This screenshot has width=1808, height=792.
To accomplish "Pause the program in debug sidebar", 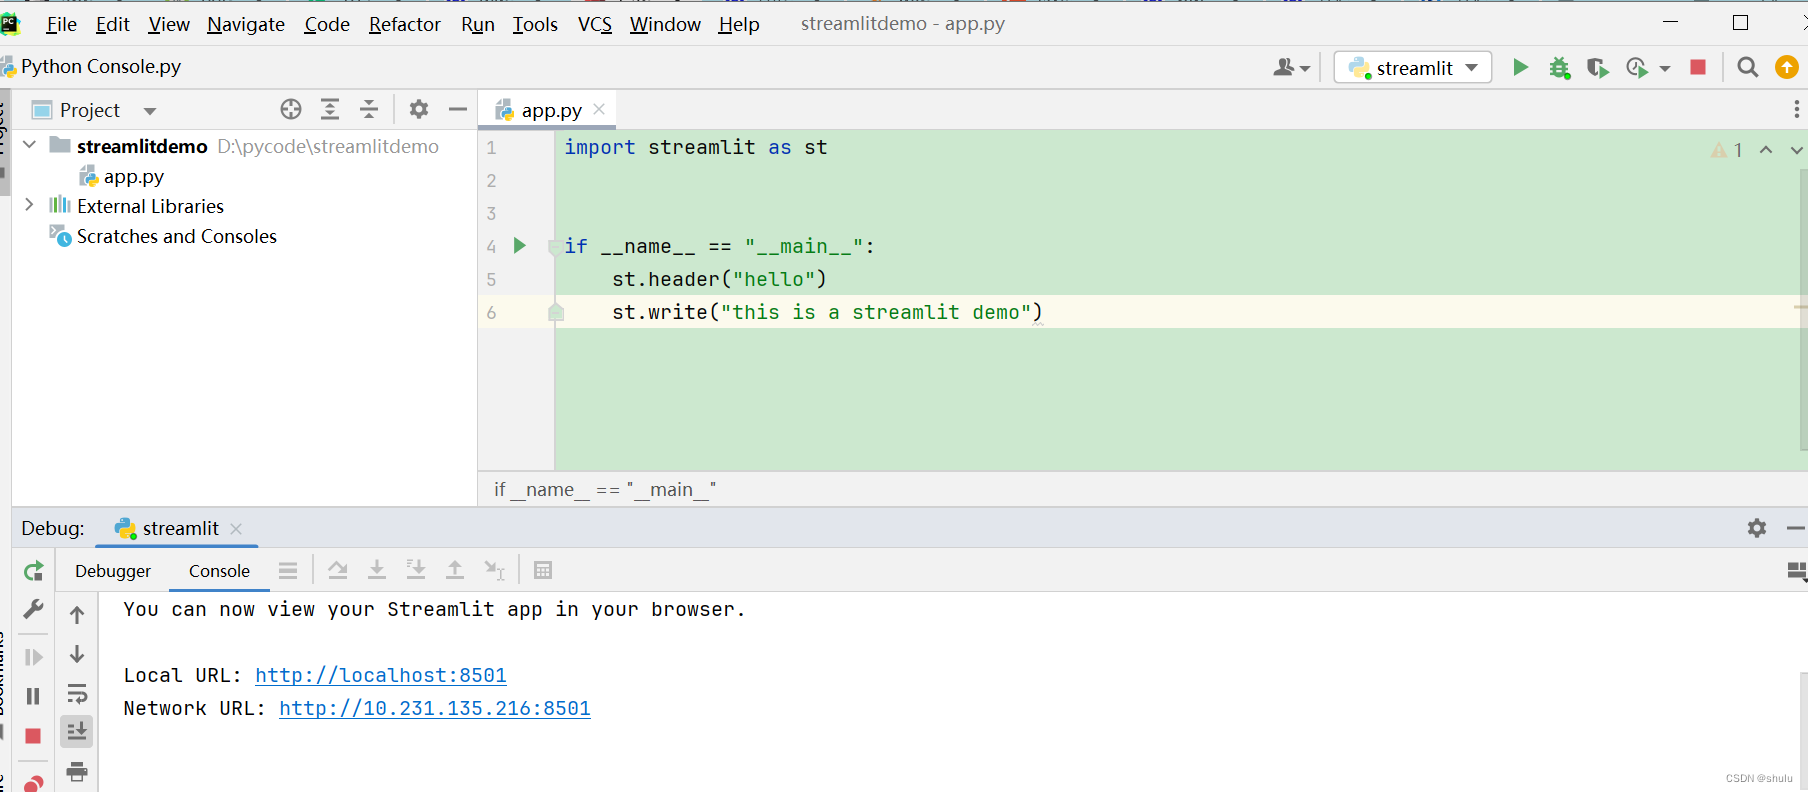I will point(33,696).
